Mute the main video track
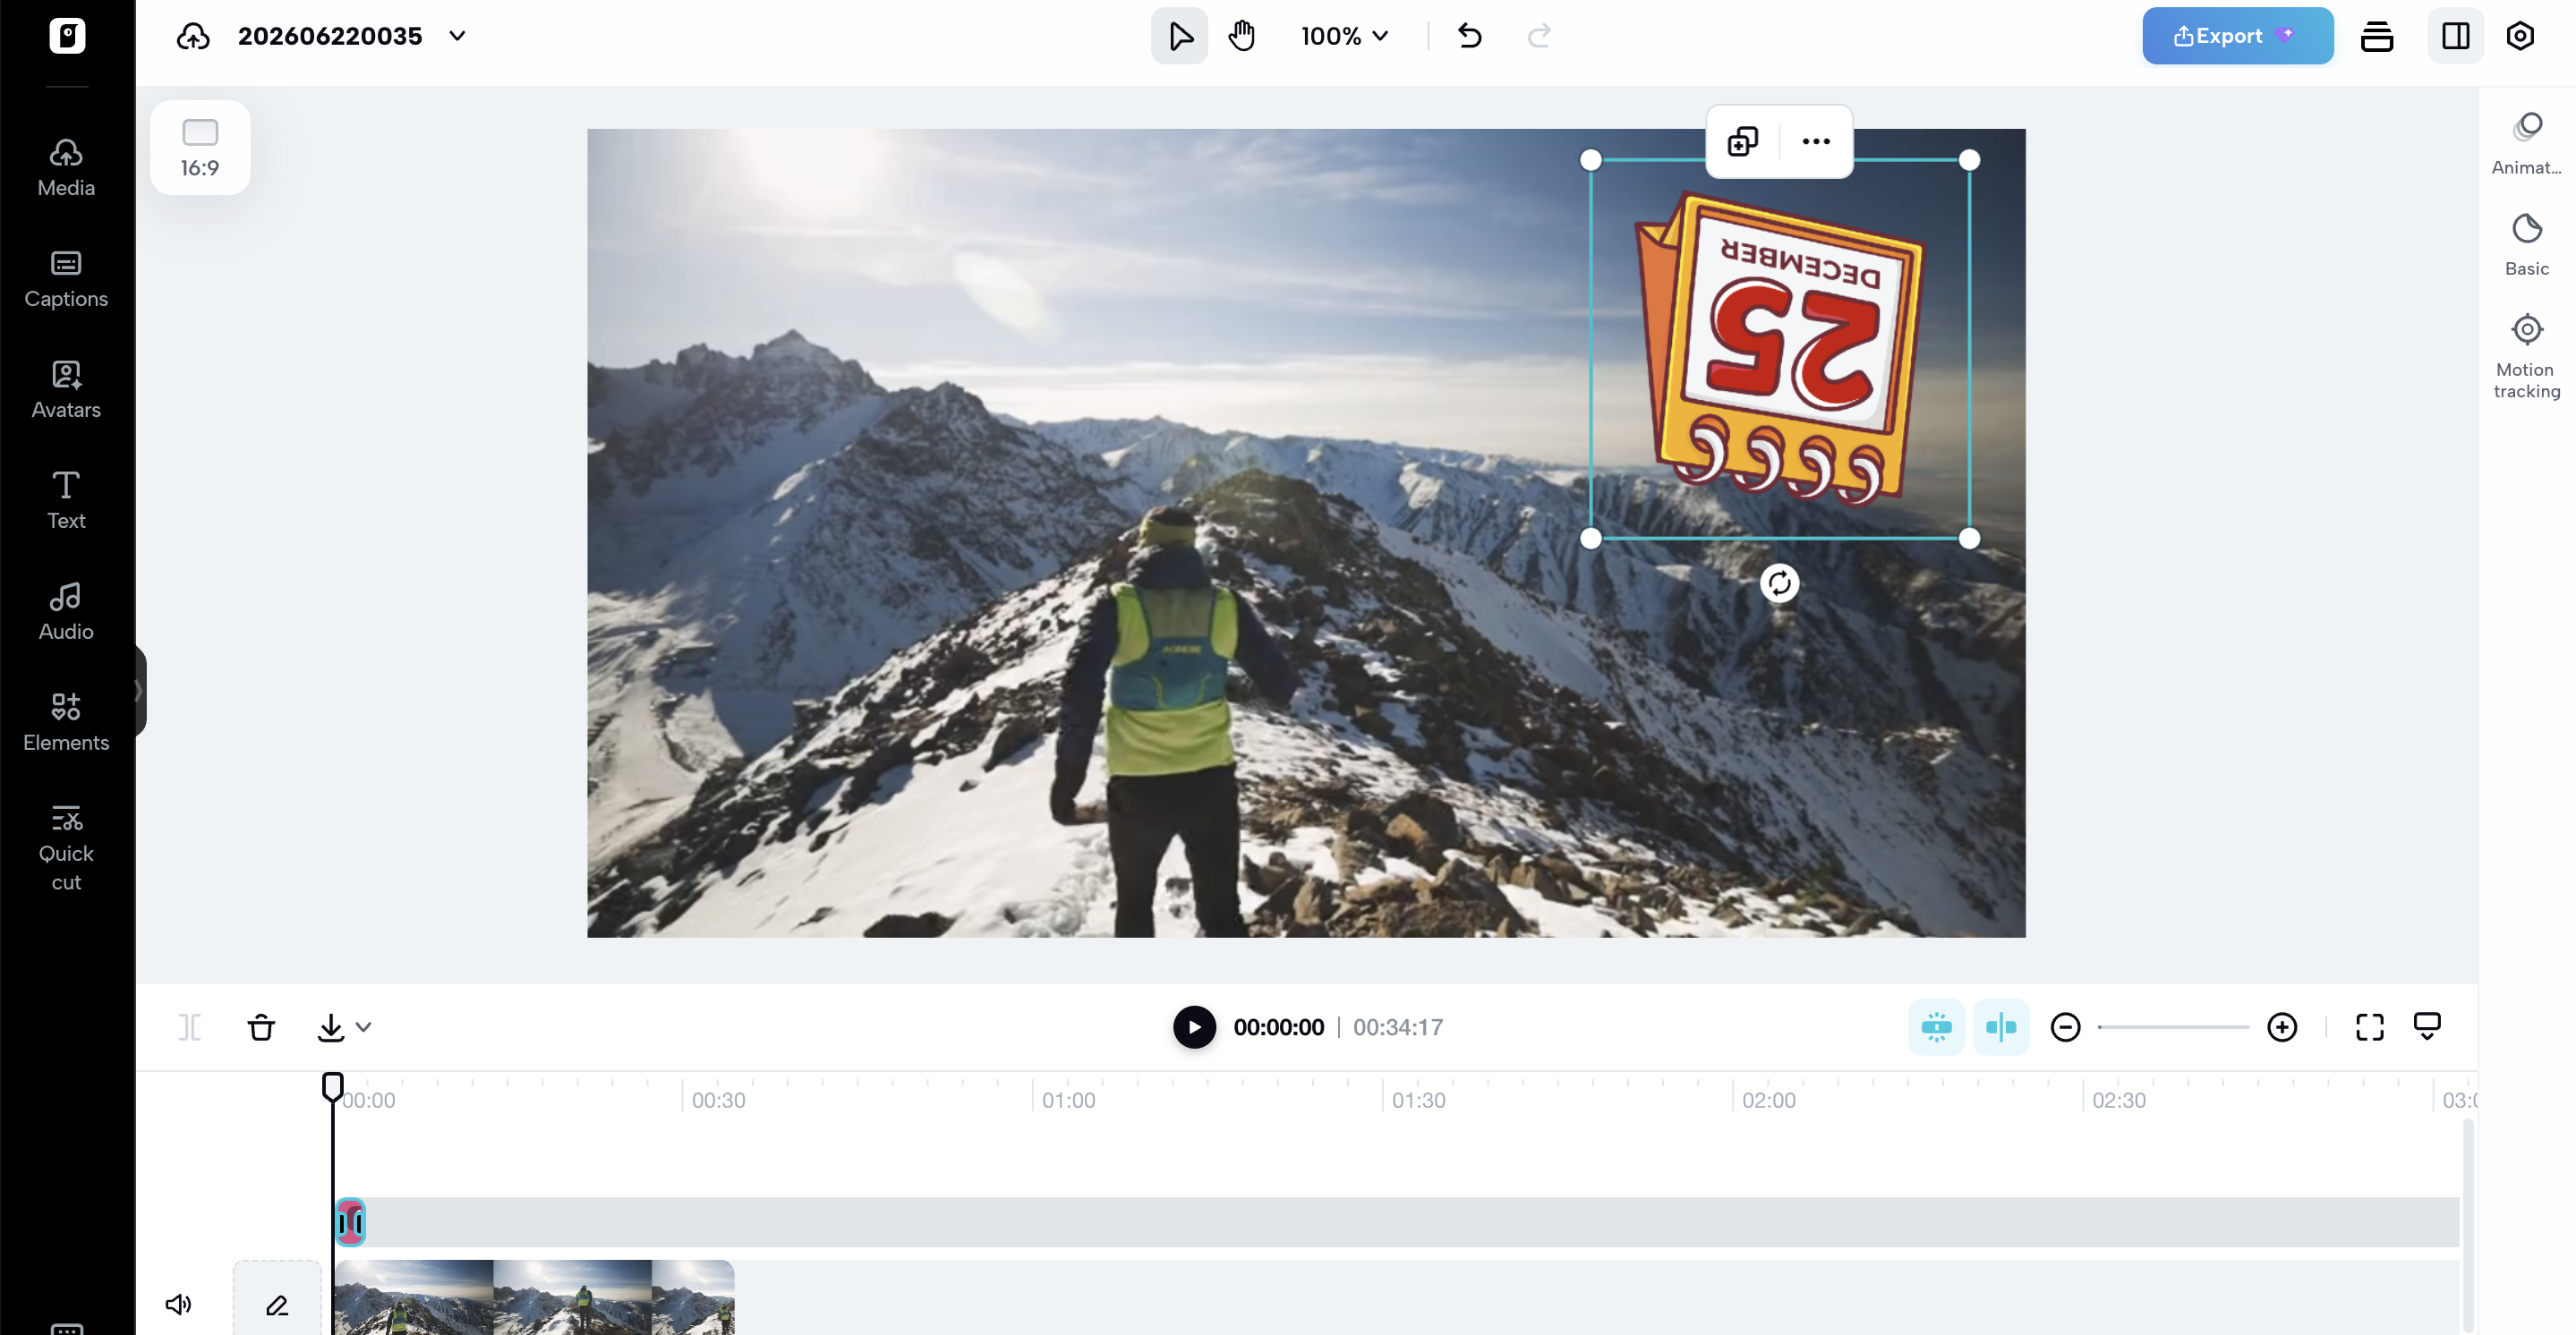The height and width of the screenshot is (1335, 2576). point(178,1304)
